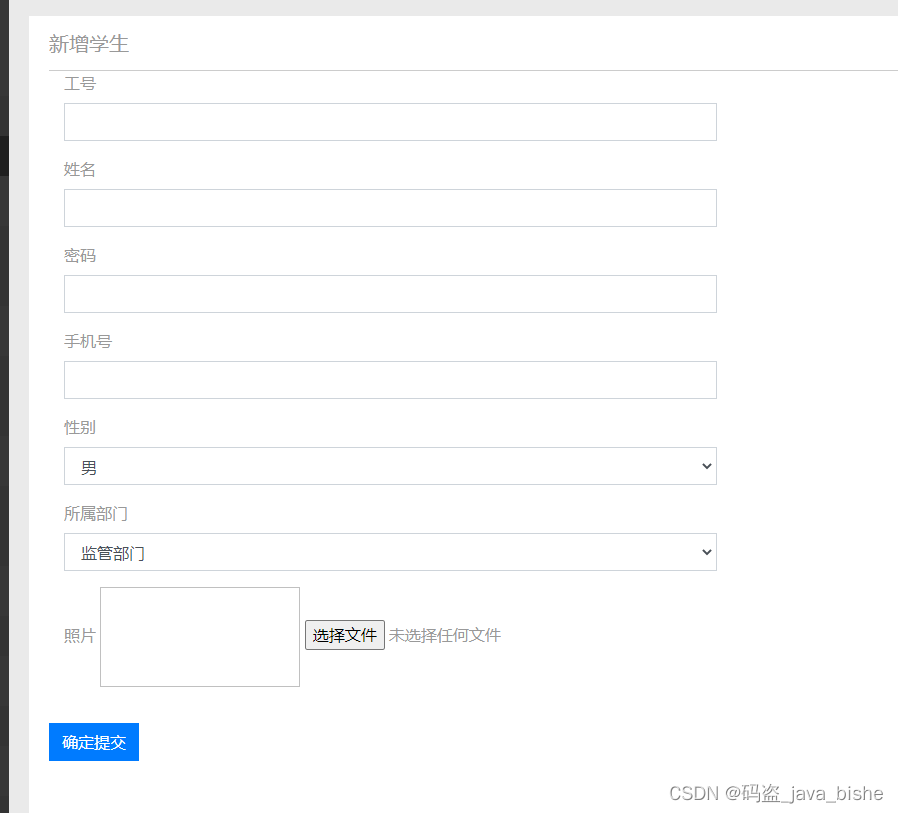Viewport: 898px width, 813px height.
Task: Focus the 姓名 text box
Action: point(390,208)
